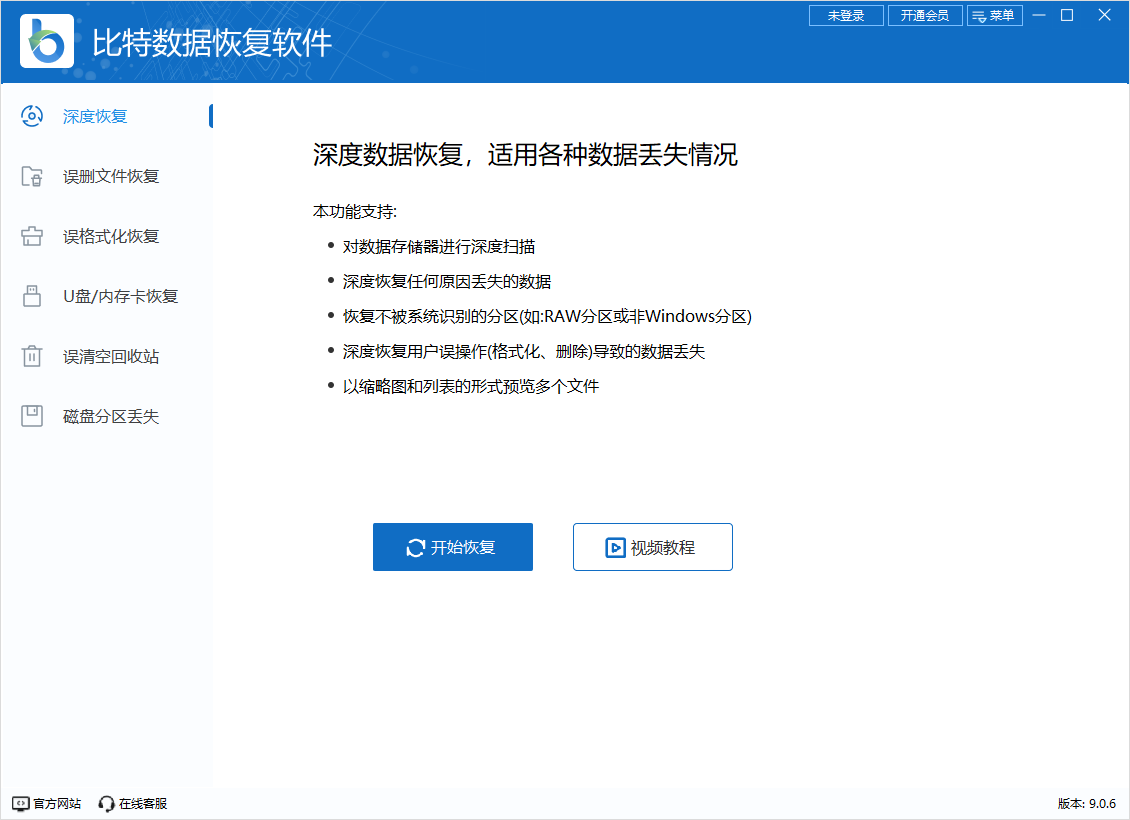Screen dimensions: 1130x820
Task: Open the 菜单 dropdown
Action: click(x=995, y=15)
